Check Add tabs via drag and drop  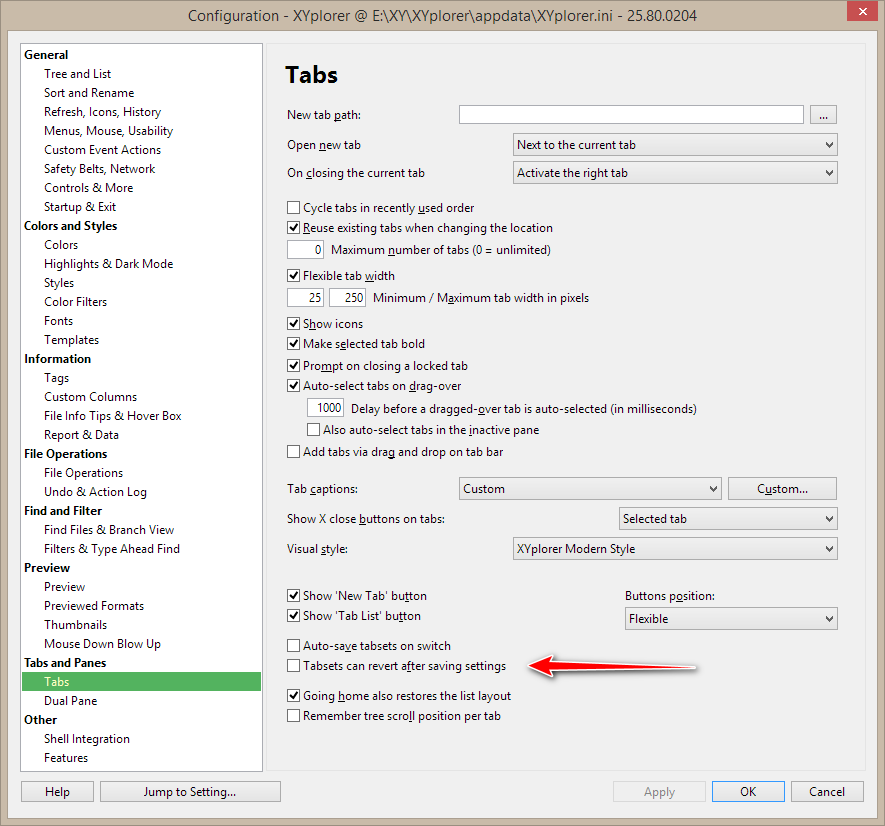click(x=294, y=452)
